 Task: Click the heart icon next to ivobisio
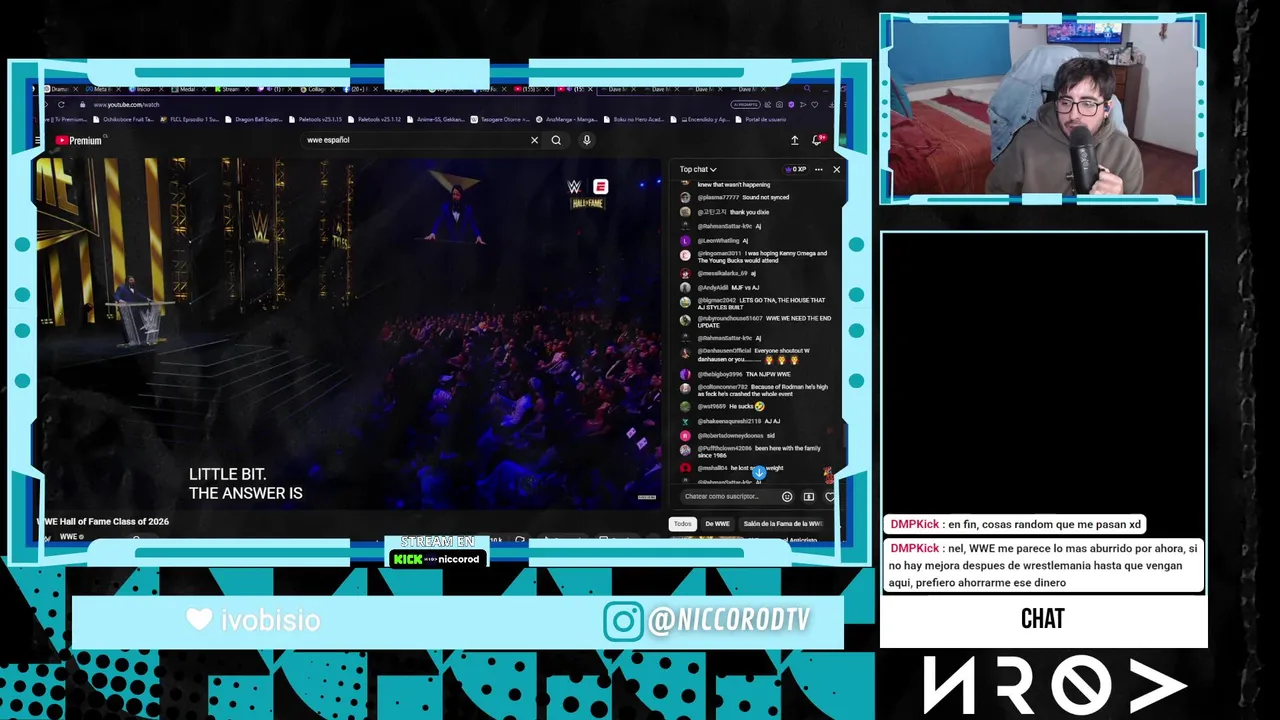[199, 620]
